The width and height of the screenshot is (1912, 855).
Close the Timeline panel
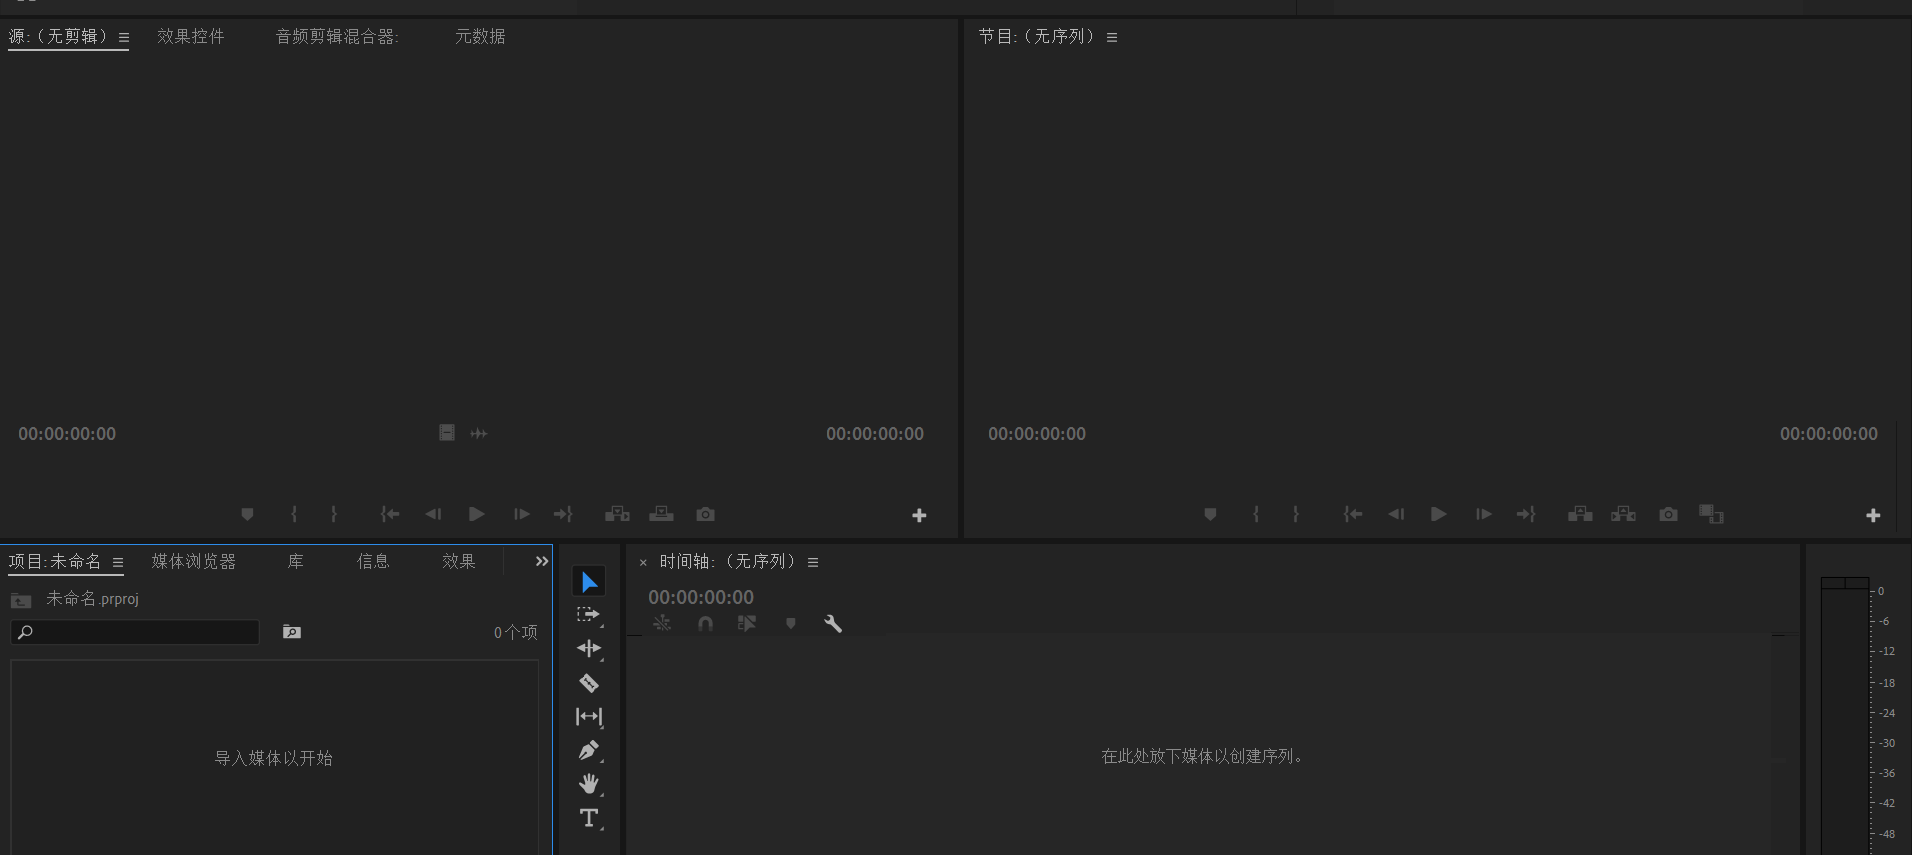tap(643, 563)
